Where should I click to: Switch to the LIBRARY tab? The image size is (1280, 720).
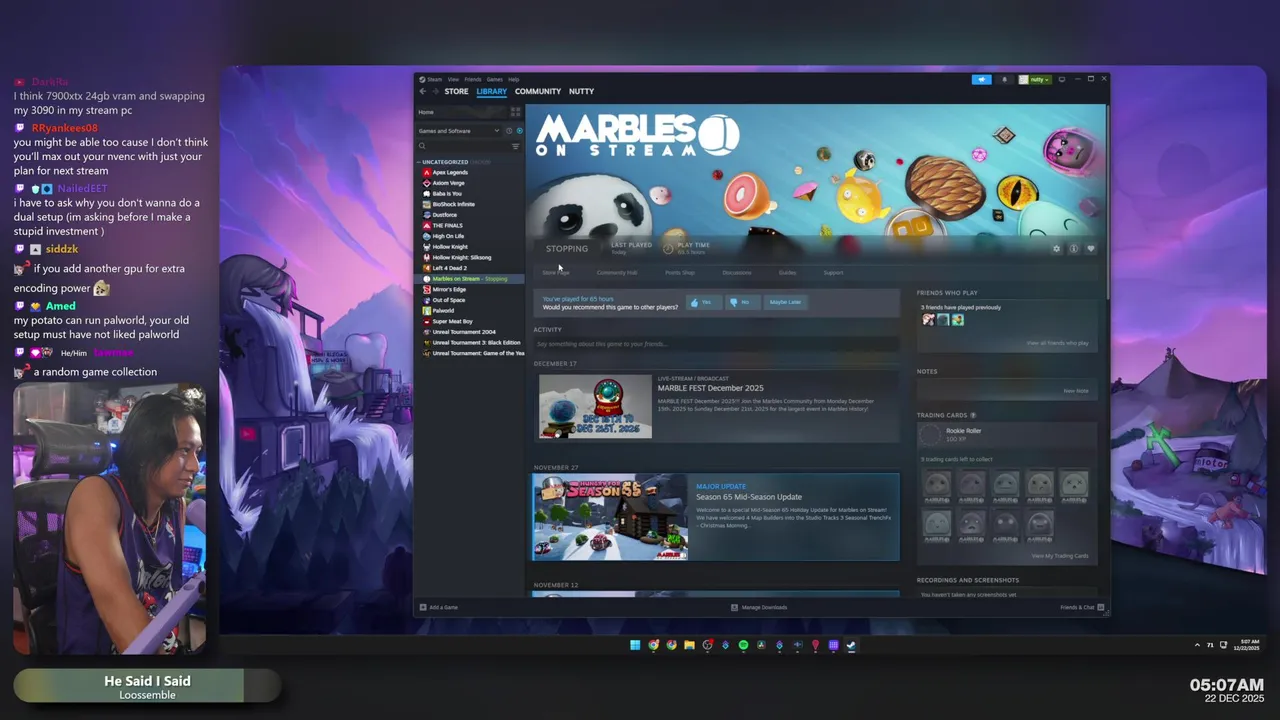[x=491, y=91]
